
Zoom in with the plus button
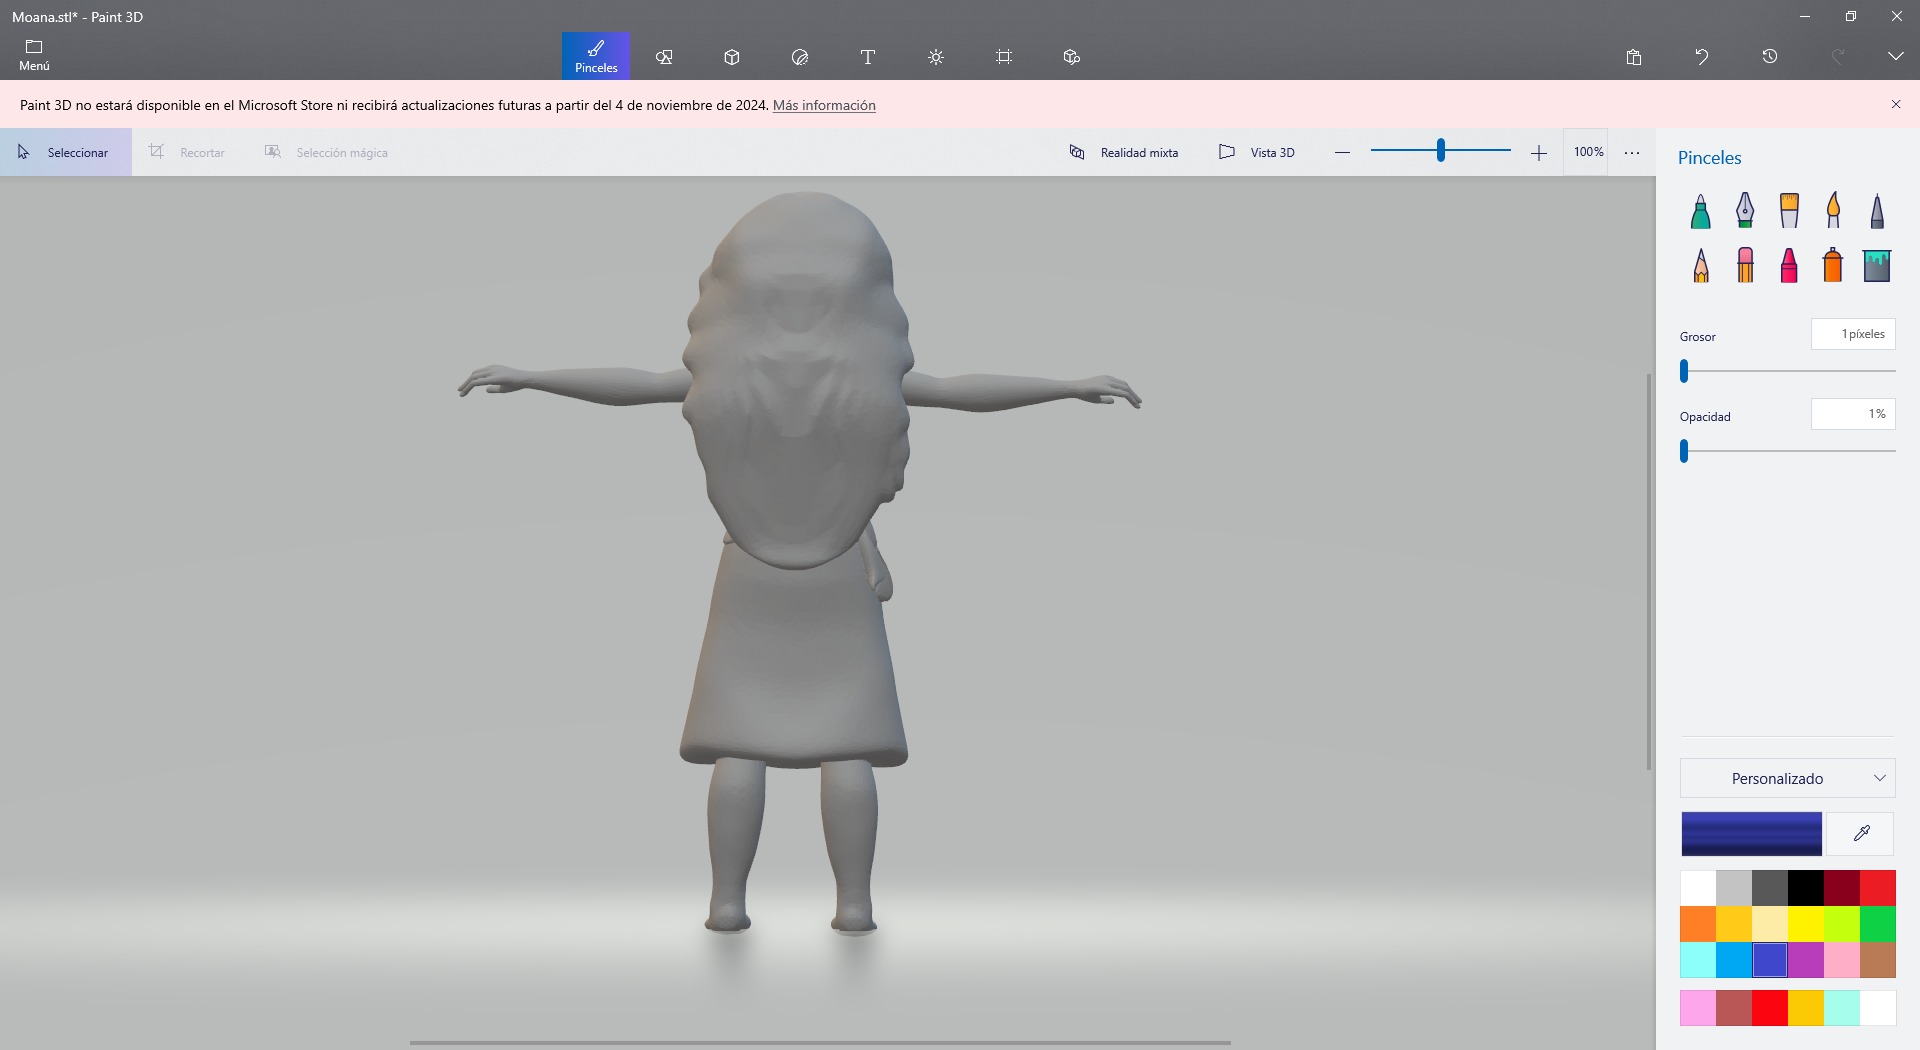click(x=1538, y=152)
